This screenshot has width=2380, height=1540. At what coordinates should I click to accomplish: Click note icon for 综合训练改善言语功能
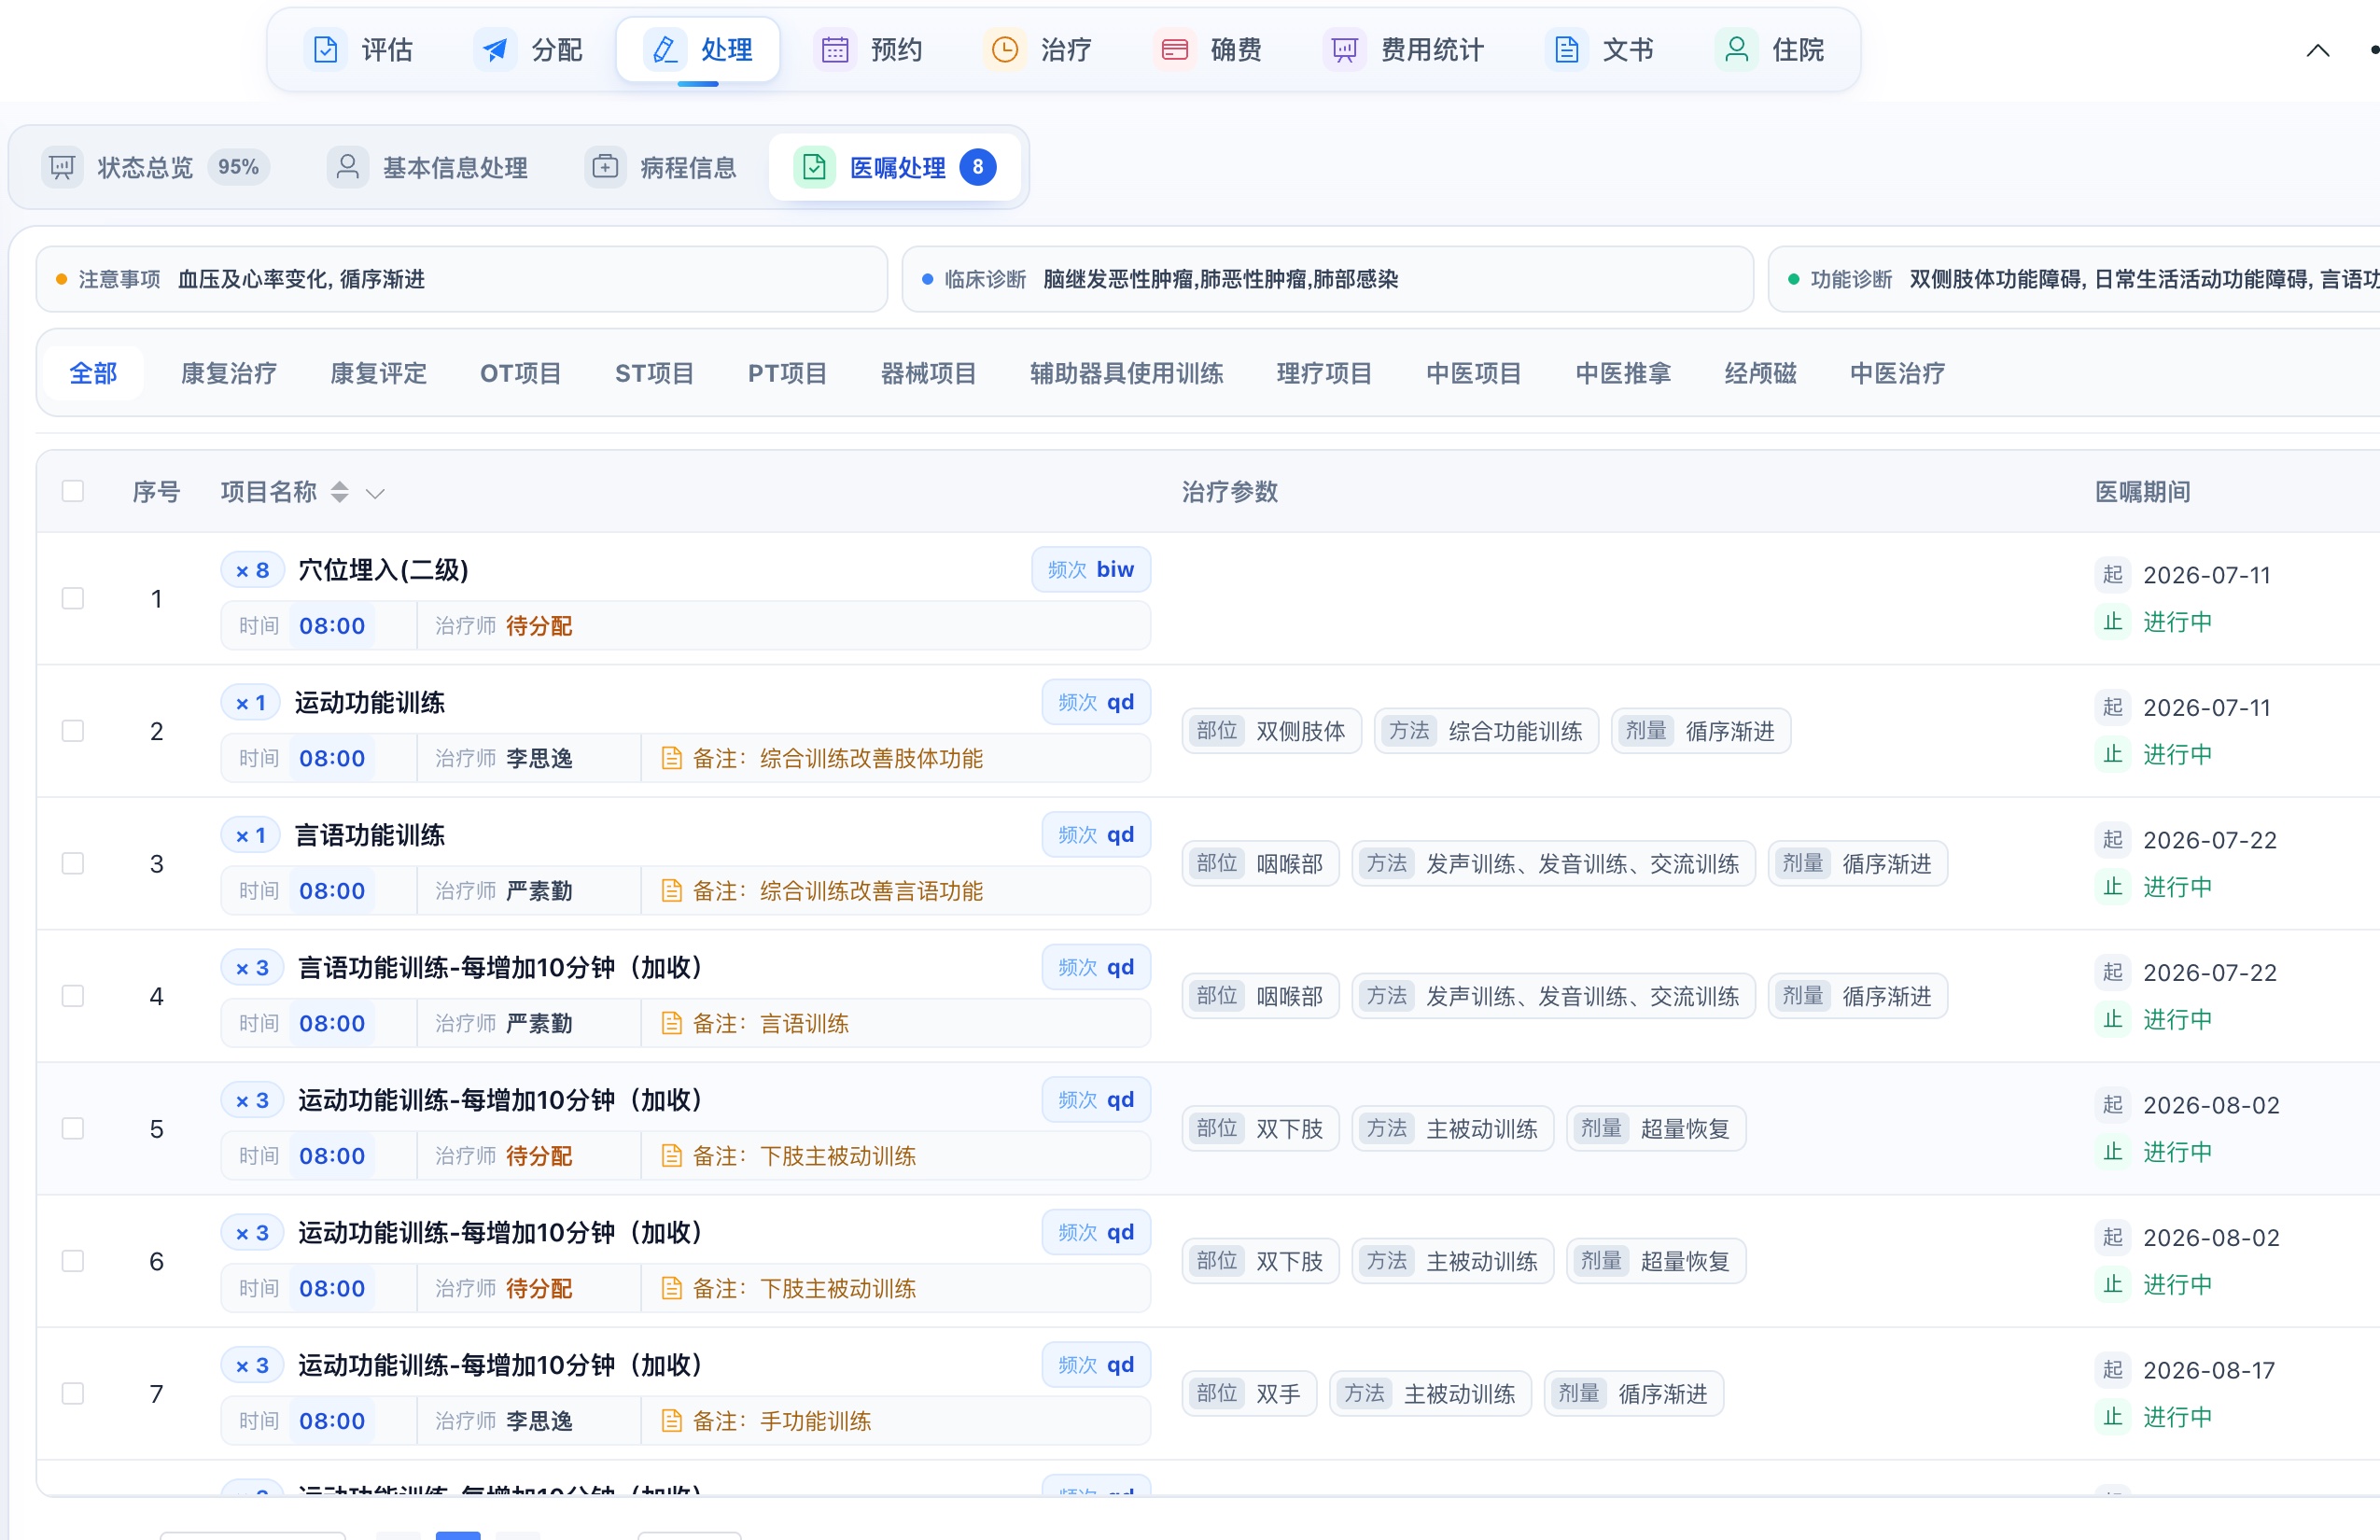672,891
